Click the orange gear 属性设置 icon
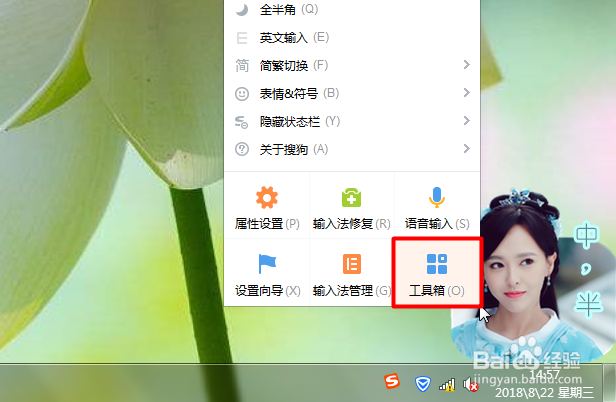Screen dimensions: 616x402 267,197
